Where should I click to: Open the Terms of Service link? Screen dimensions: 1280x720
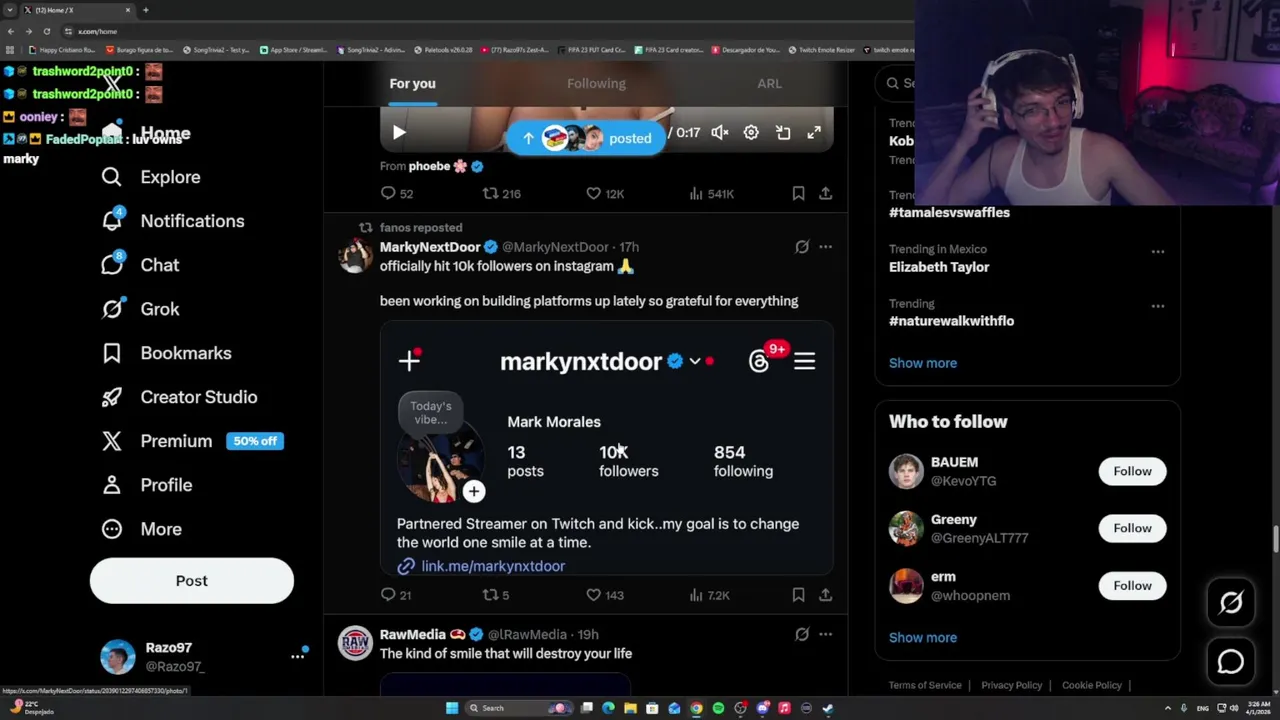coord(925,685)
